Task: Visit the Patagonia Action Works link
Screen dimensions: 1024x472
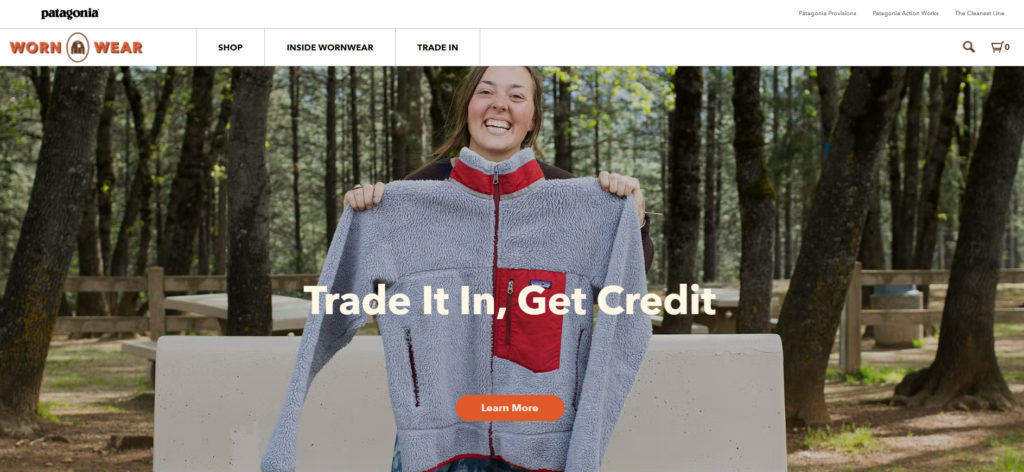Action: tap(905, 13)
